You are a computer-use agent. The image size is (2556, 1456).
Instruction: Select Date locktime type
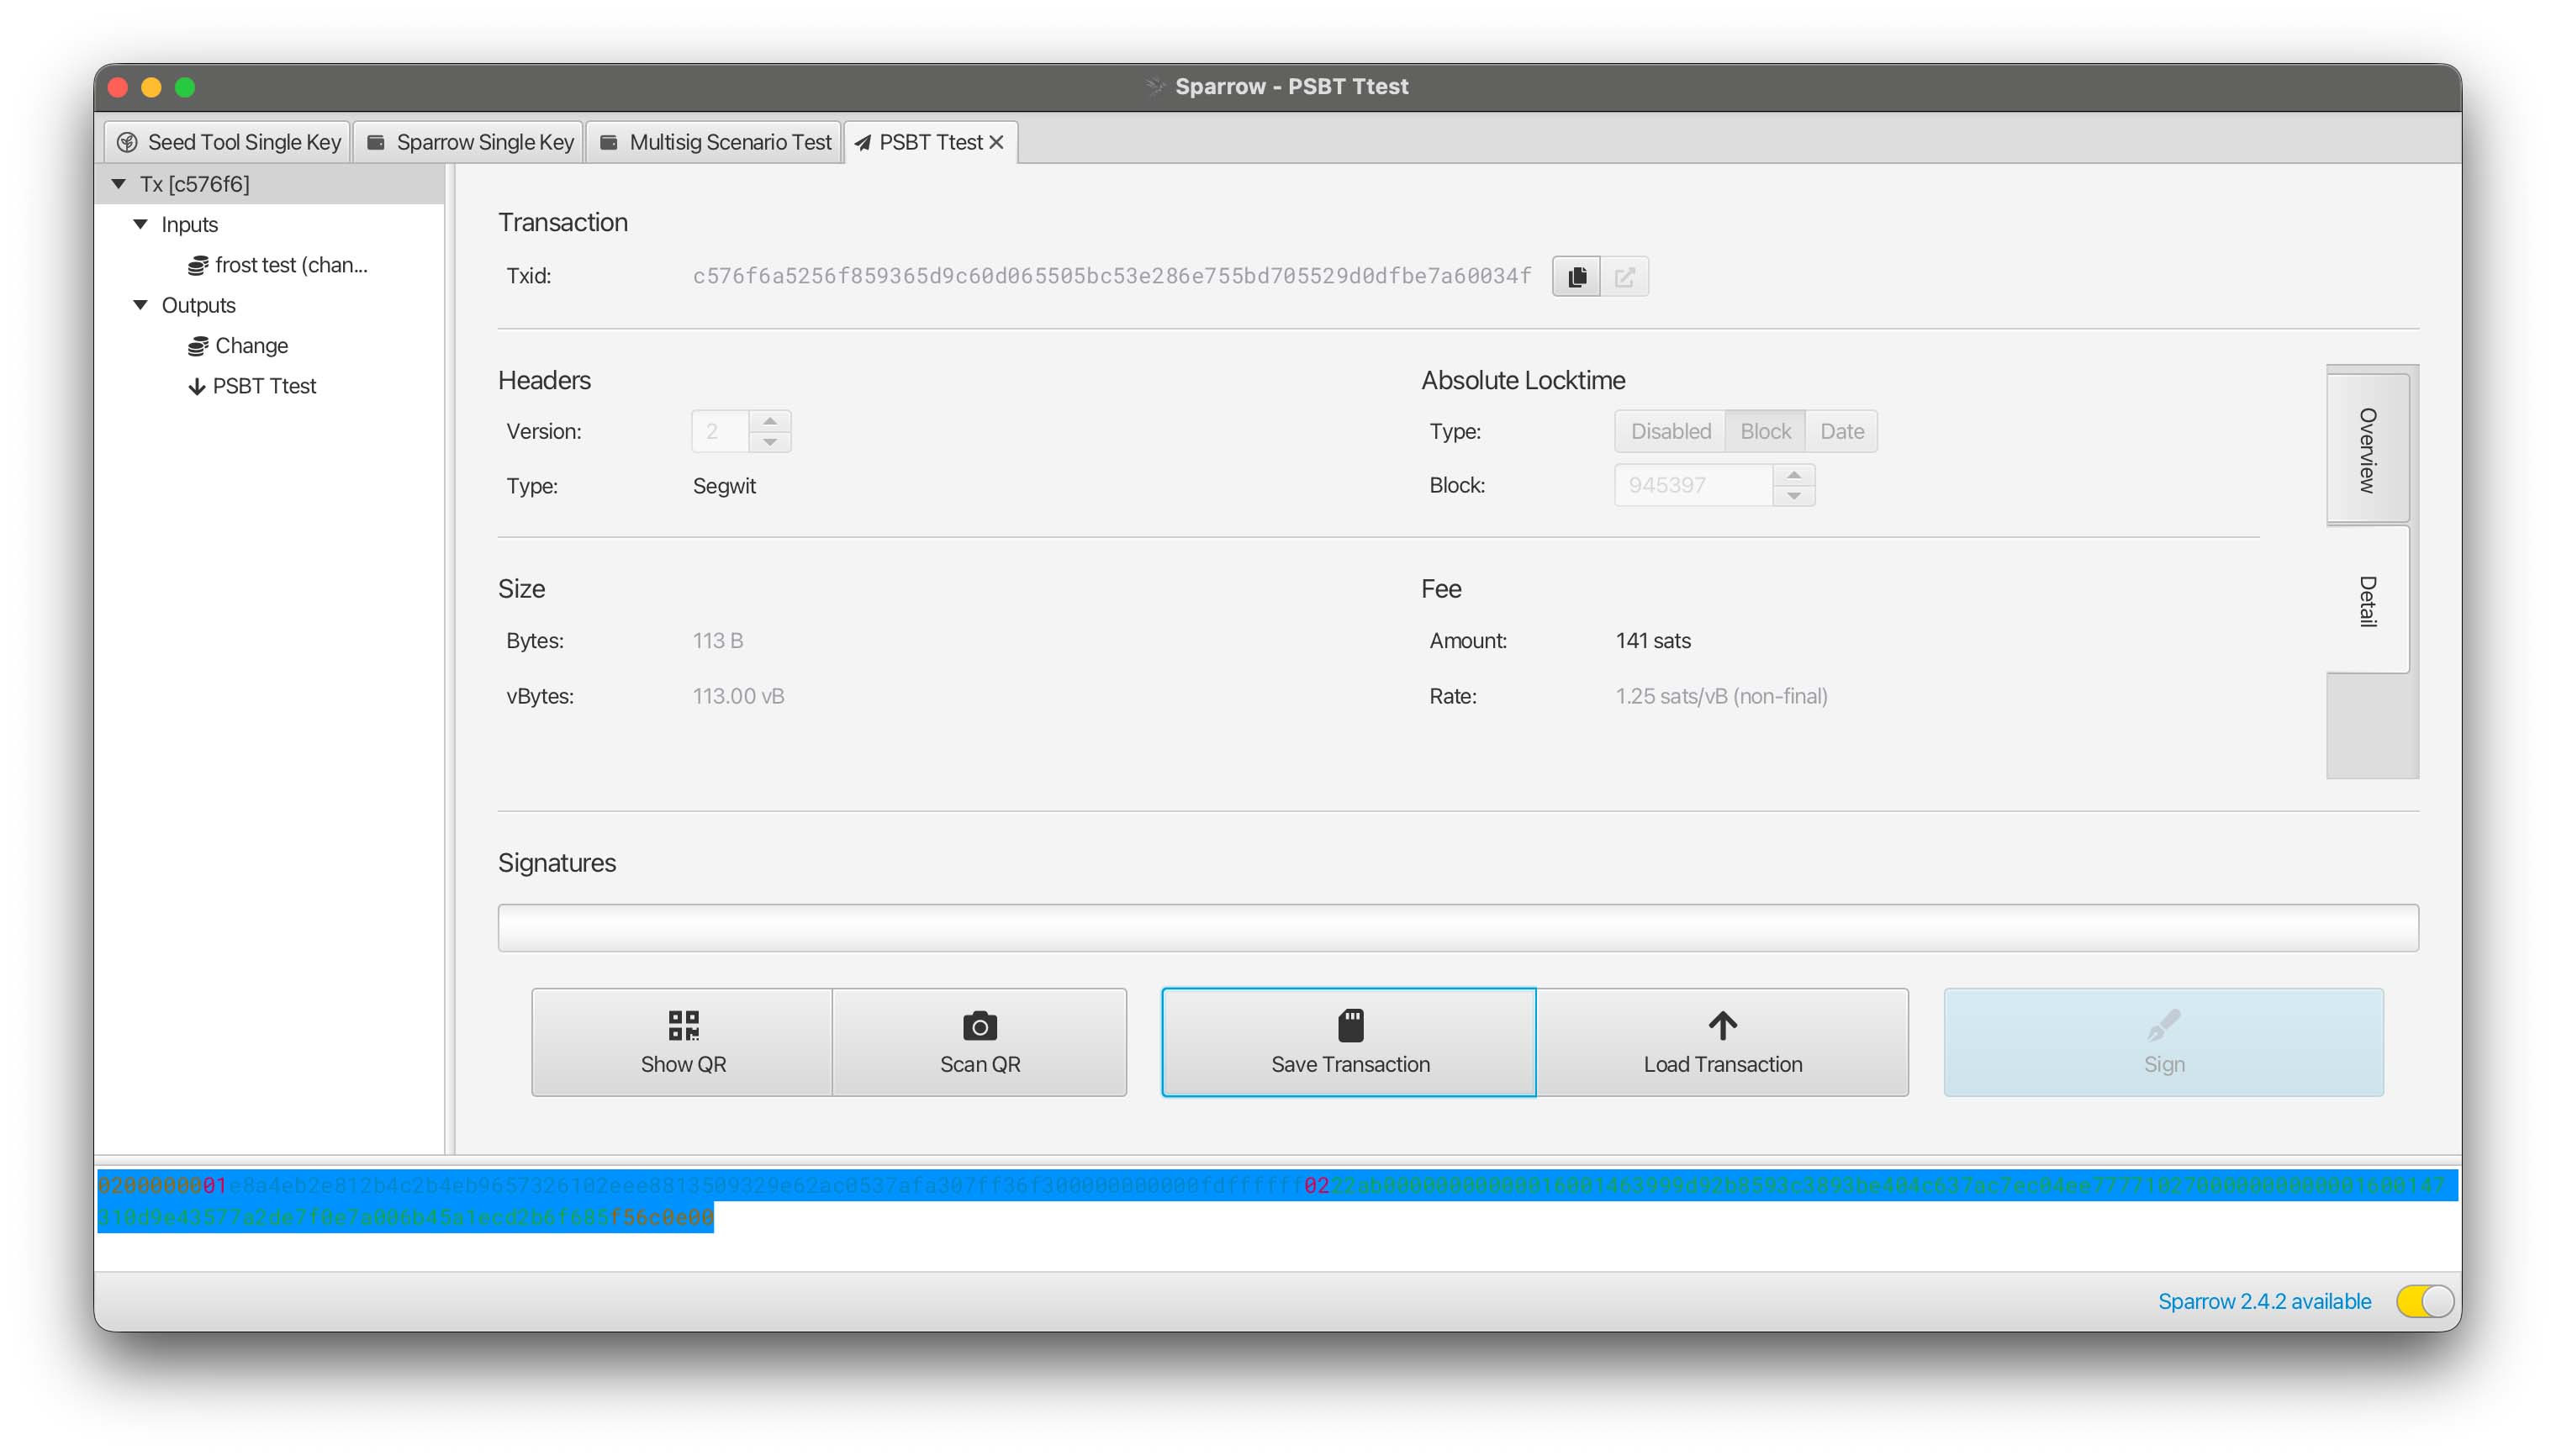1841,431
